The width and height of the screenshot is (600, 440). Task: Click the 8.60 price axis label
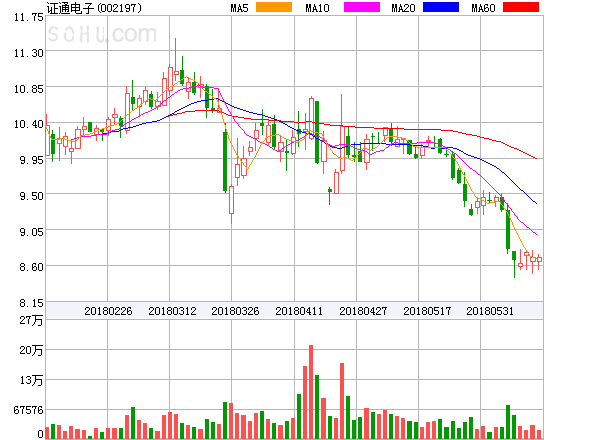31,267
